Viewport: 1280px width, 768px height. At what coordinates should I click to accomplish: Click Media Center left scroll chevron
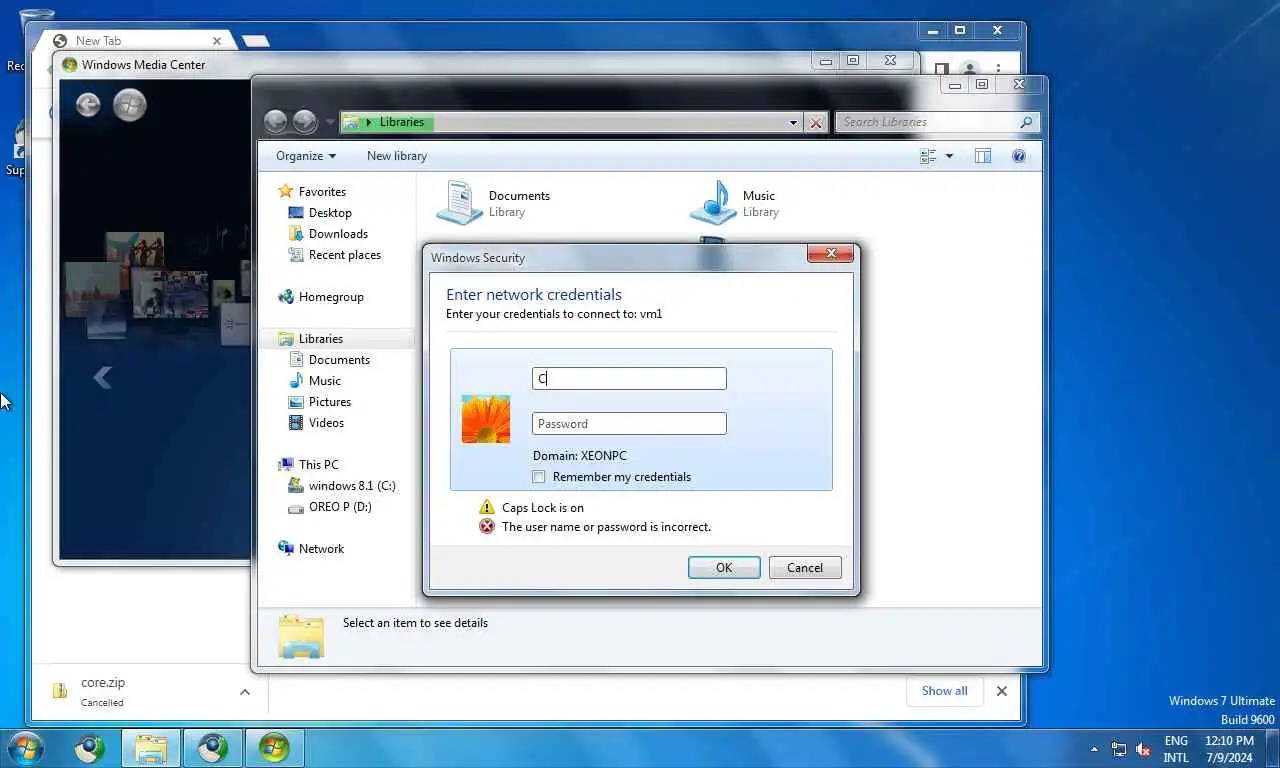pyautogui.click(x=102, y=377)
